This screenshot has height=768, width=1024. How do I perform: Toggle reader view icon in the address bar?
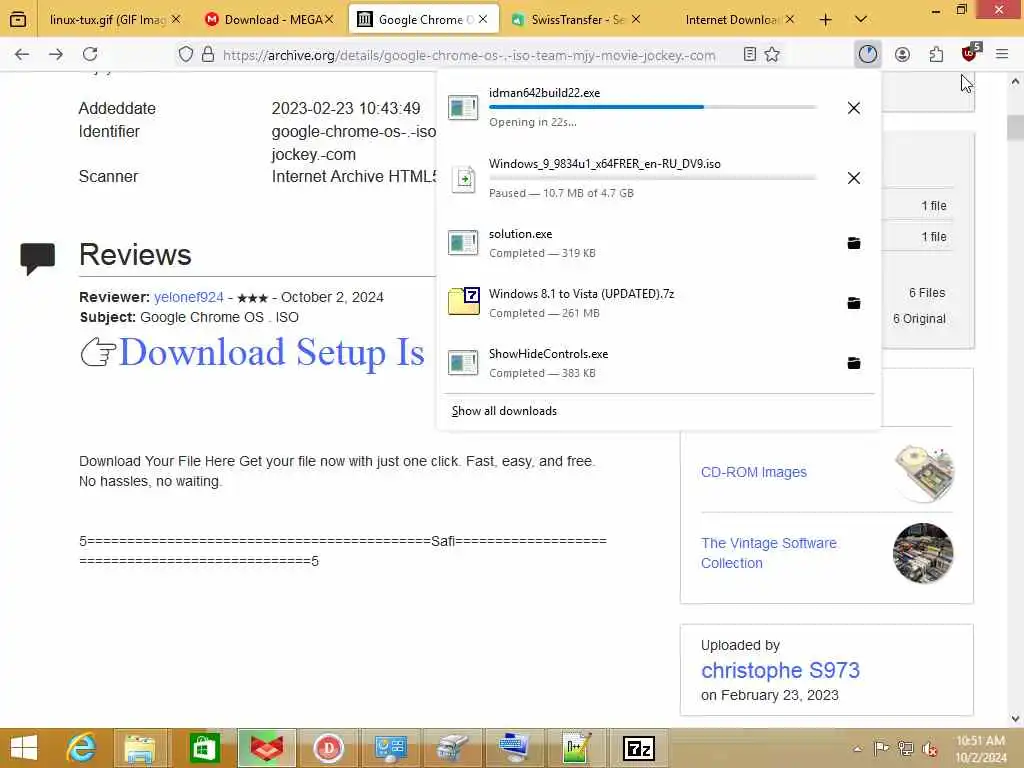pos(750,54)
